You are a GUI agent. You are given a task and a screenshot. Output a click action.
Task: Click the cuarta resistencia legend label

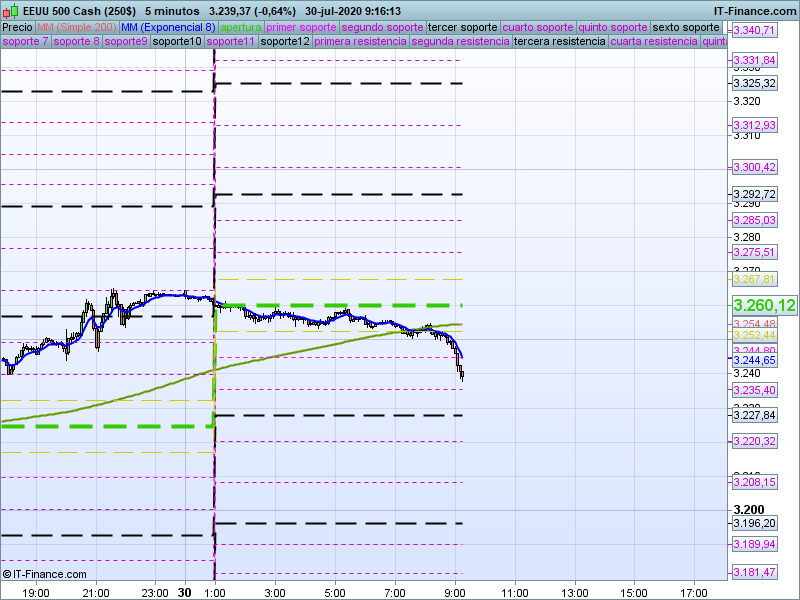coord(653,42)
